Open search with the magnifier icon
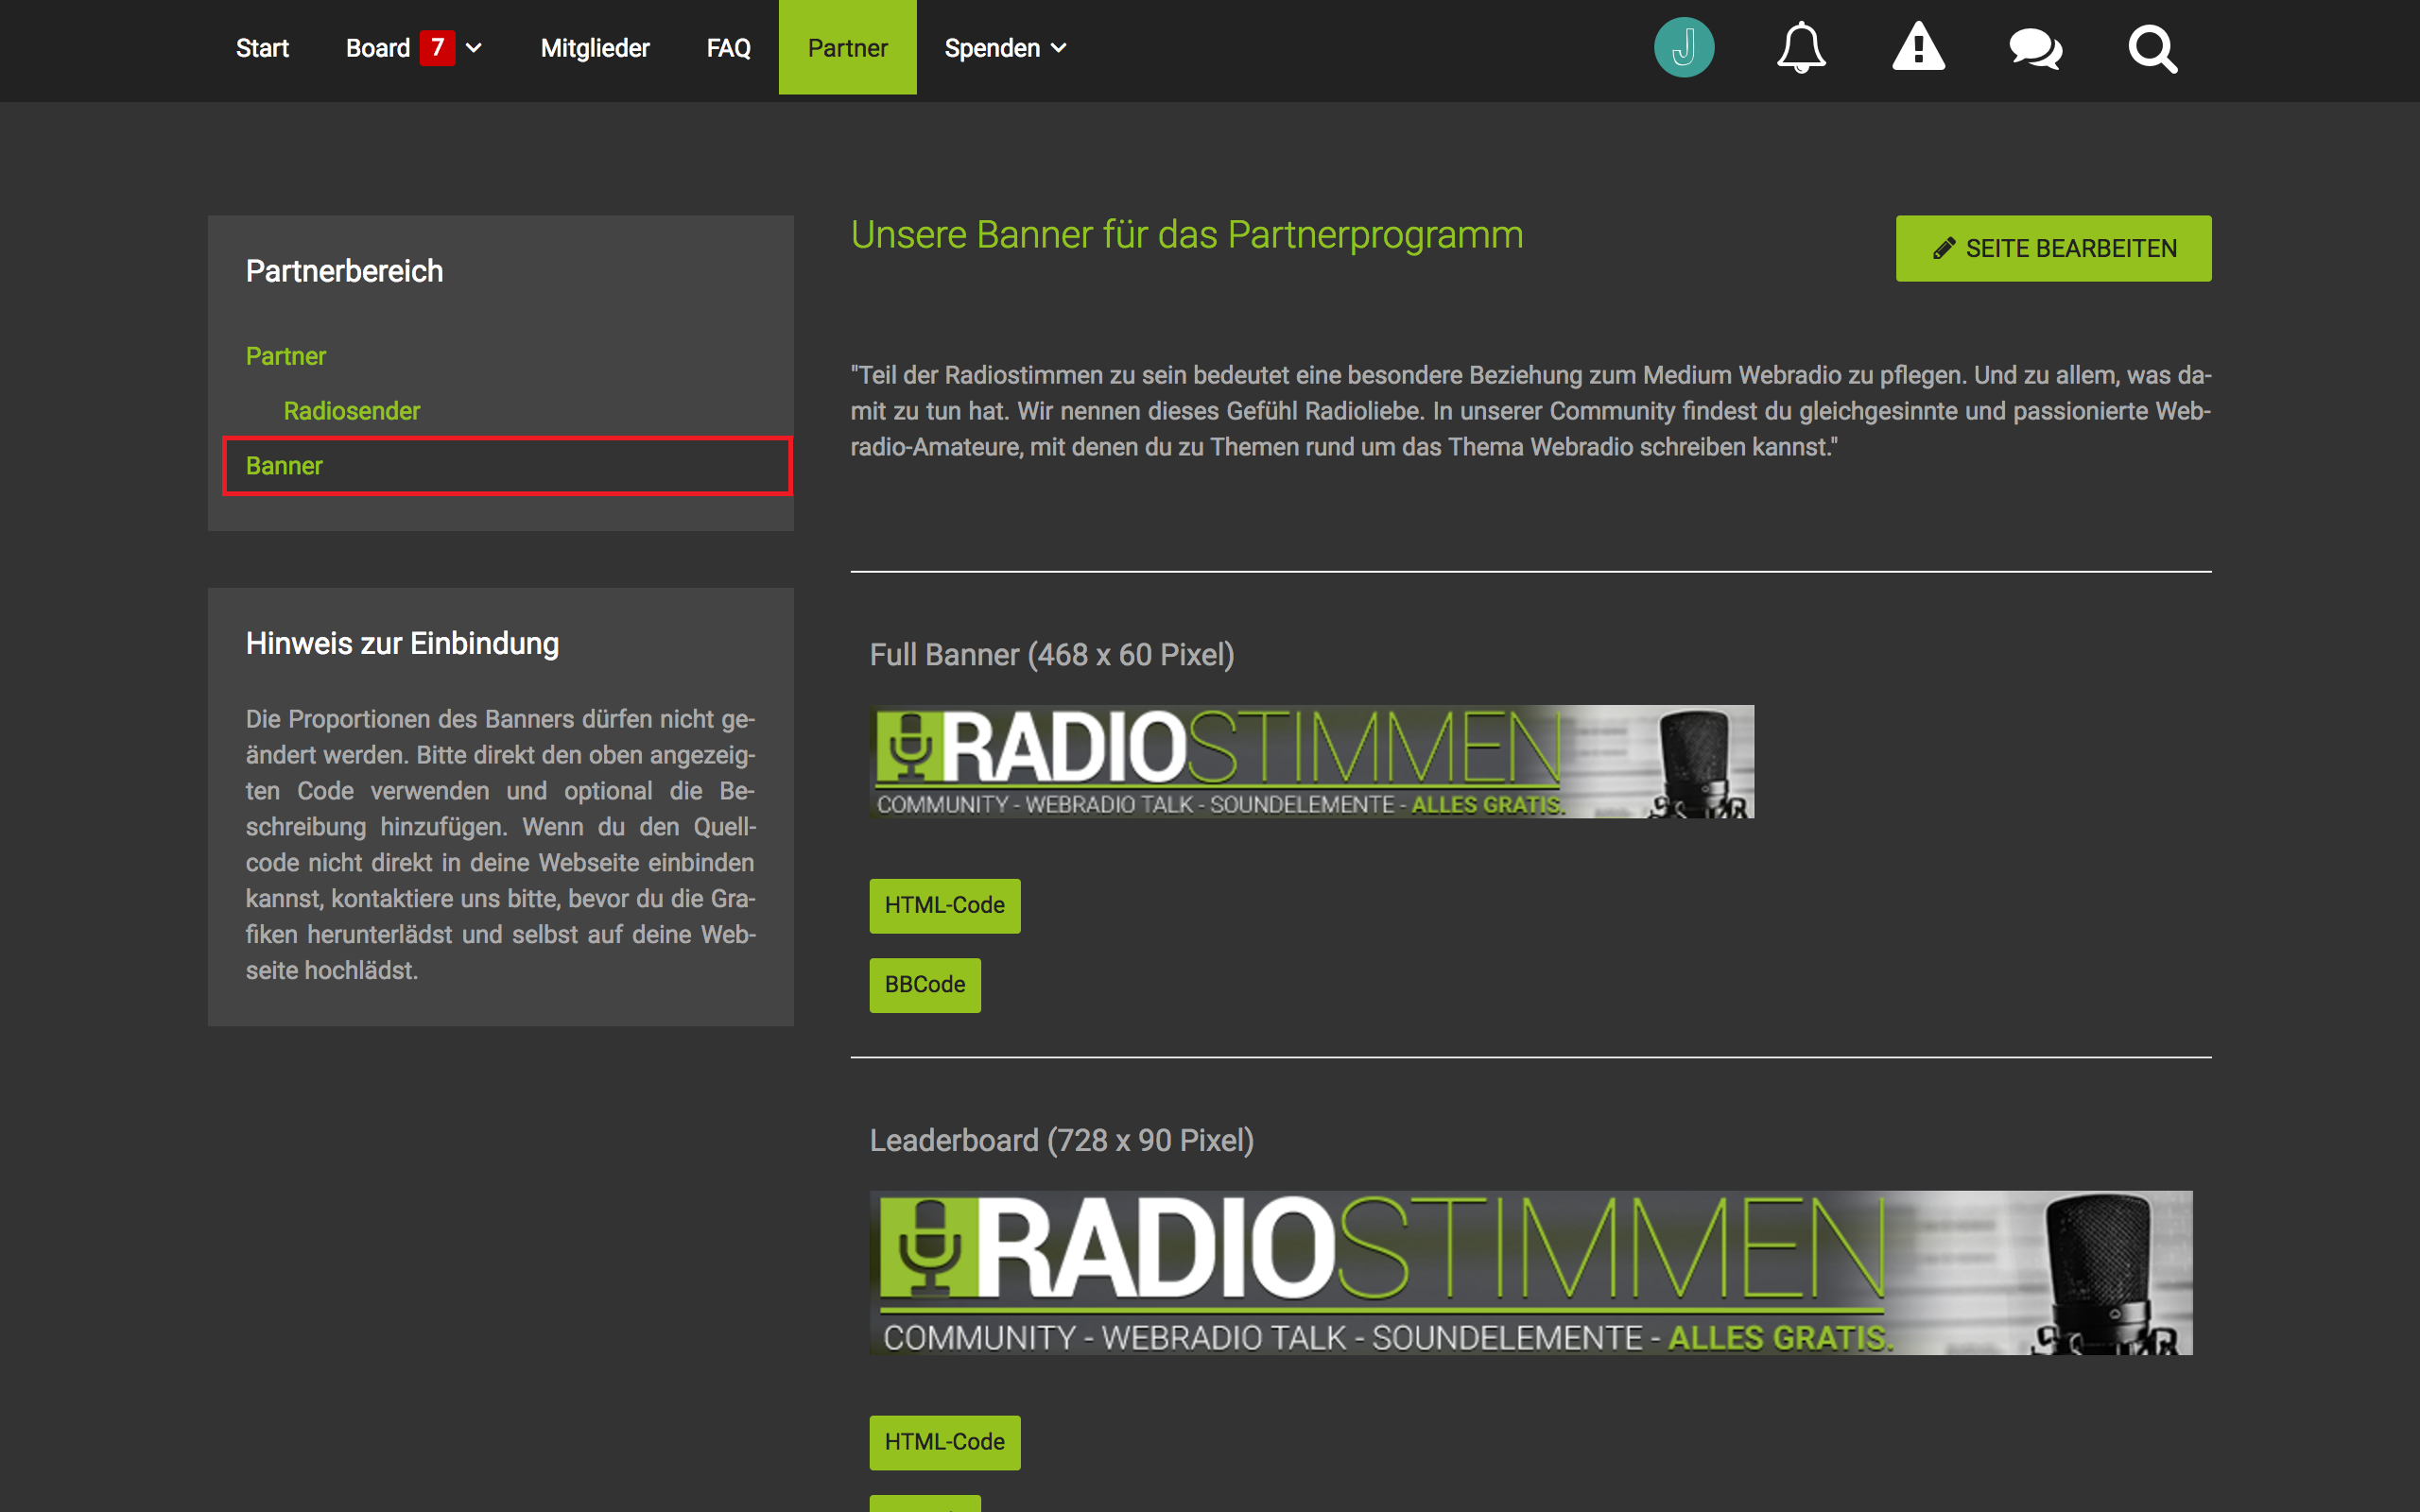Screen dimensions: 2420x1512 tap(2152, 48)
